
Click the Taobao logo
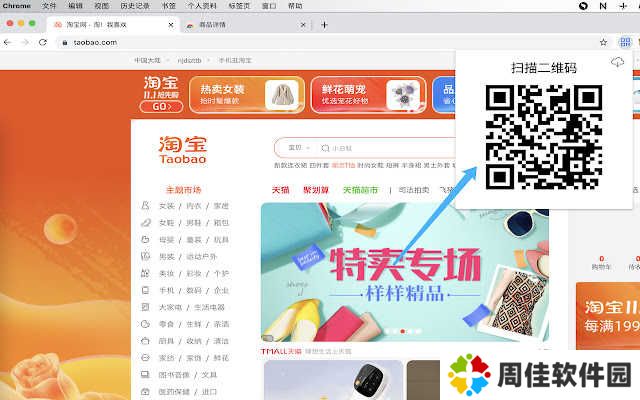[x=181, y=150]
